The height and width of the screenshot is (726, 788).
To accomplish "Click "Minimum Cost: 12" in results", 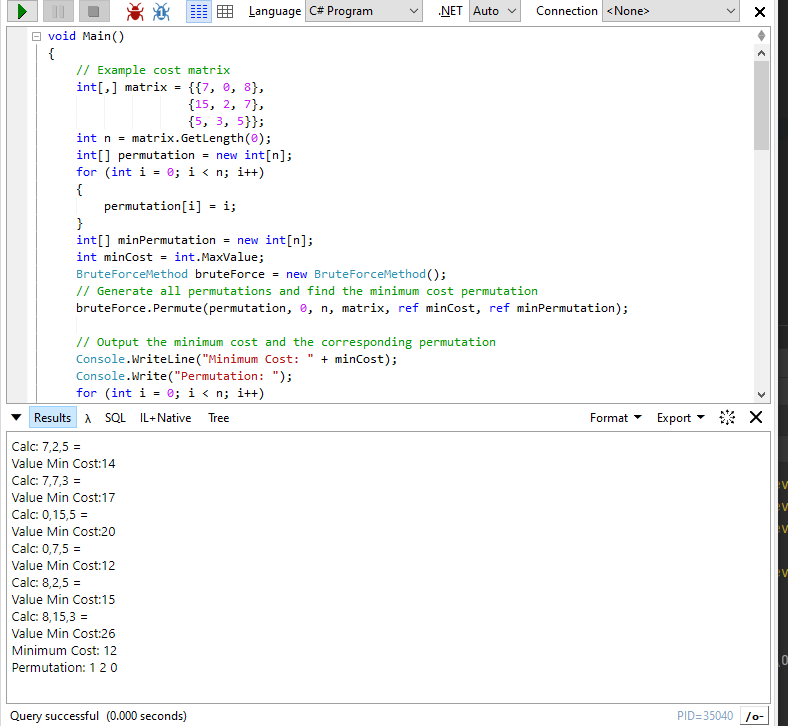I will pyautogui.click(x=64, y=651).
